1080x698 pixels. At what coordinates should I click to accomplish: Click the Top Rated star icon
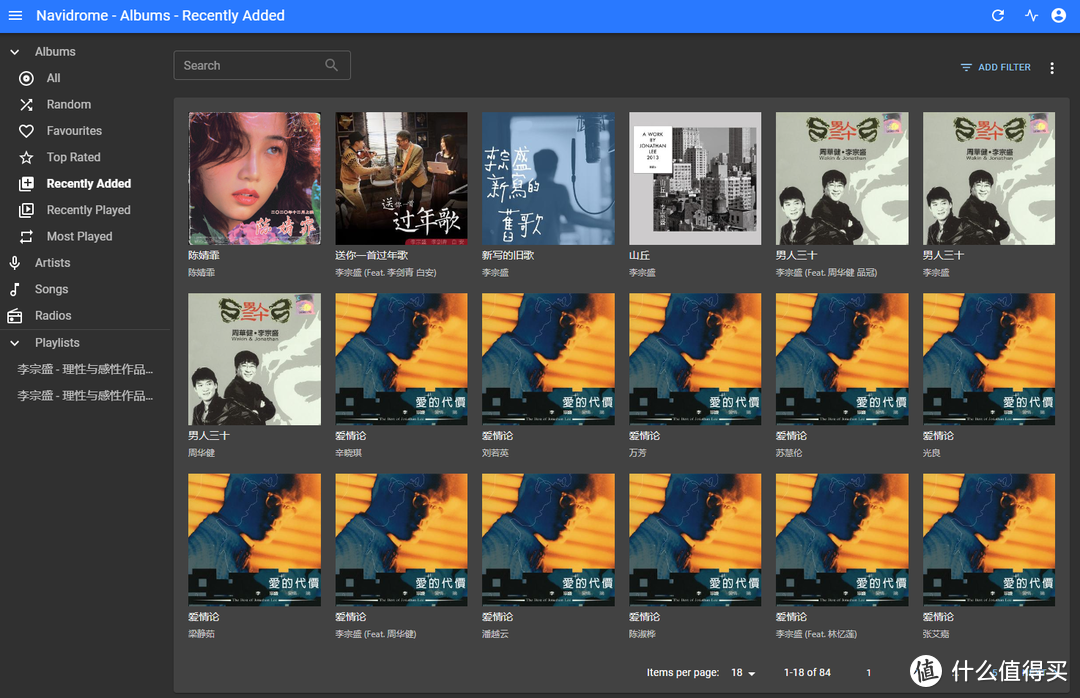(26, 157)
